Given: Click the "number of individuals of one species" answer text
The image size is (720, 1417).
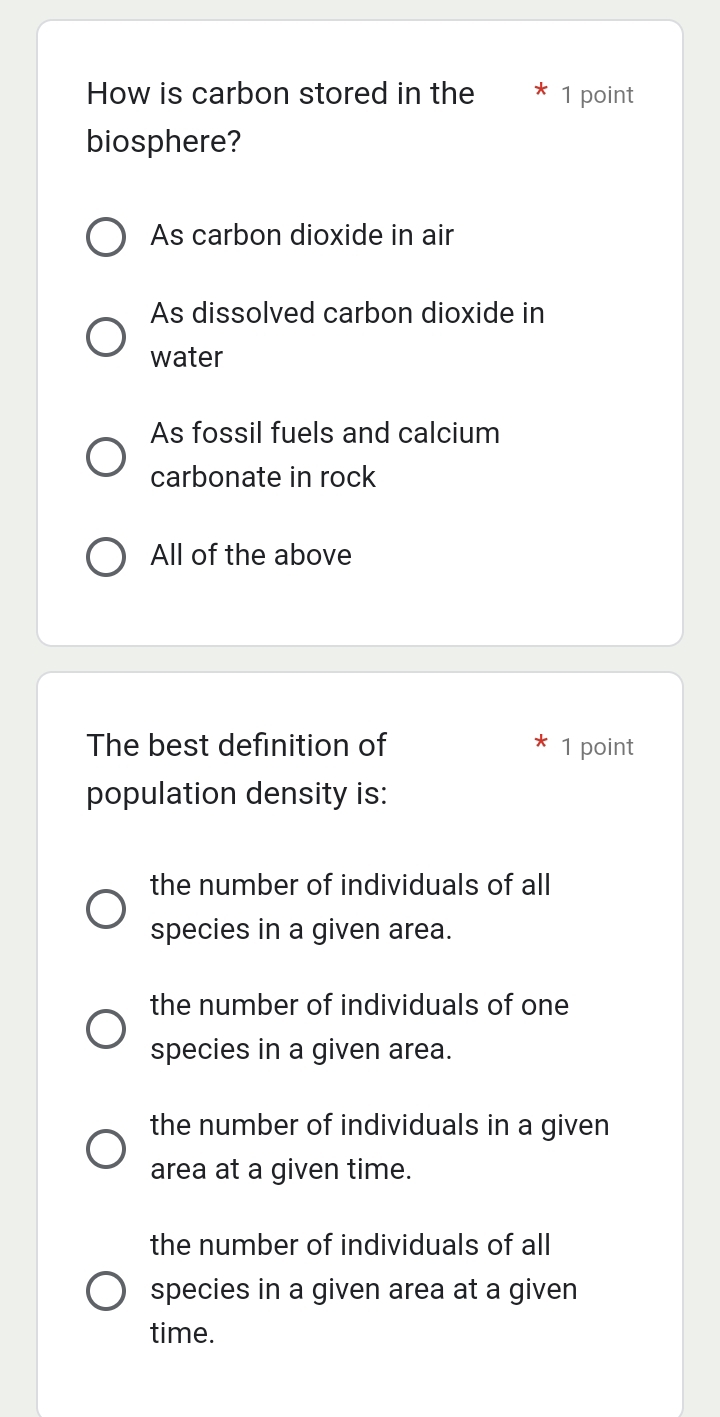Looking at the screenshot, I should click(359, 1027).
